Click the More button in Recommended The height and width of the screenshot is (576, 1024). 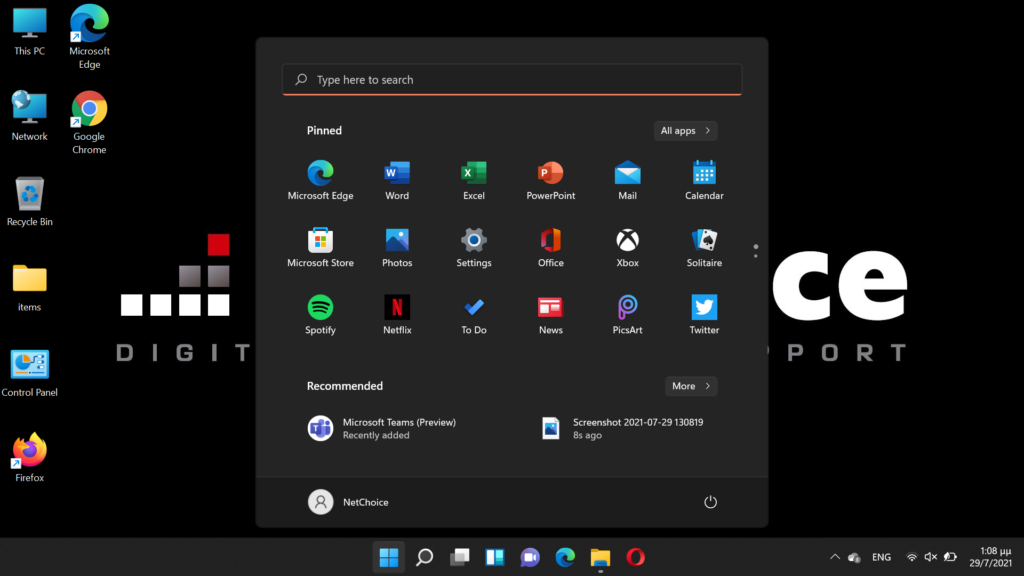coord(691,386)
